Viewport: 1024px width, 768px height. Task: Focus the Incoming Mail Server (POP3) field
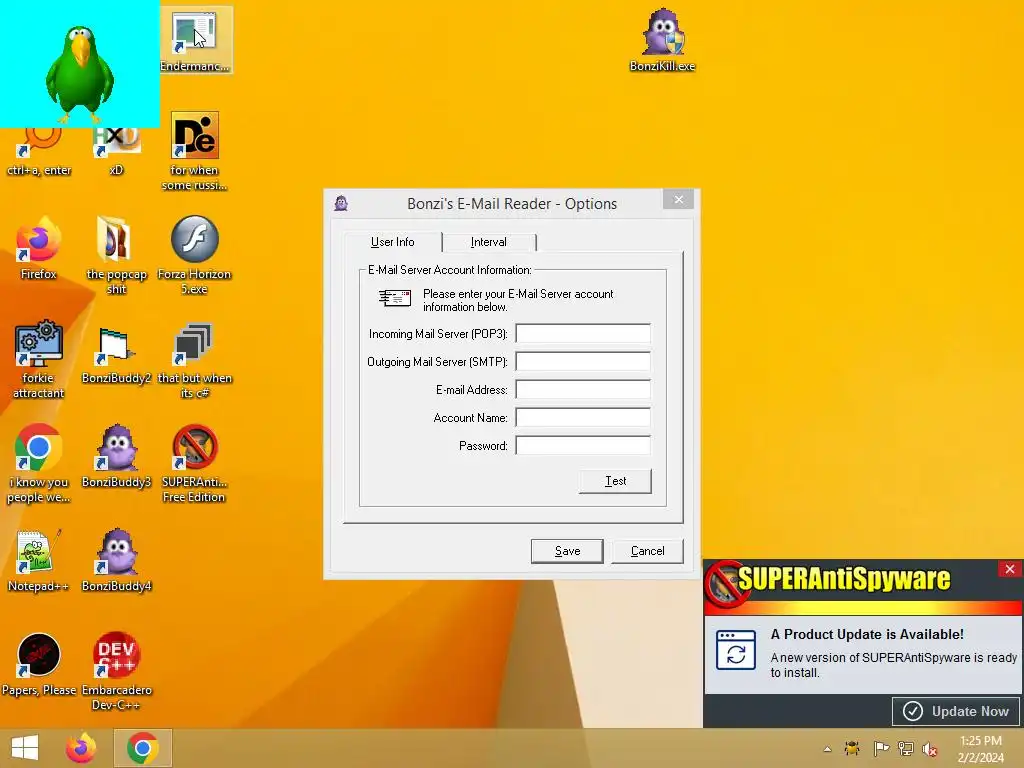click(x=583, y=334)
